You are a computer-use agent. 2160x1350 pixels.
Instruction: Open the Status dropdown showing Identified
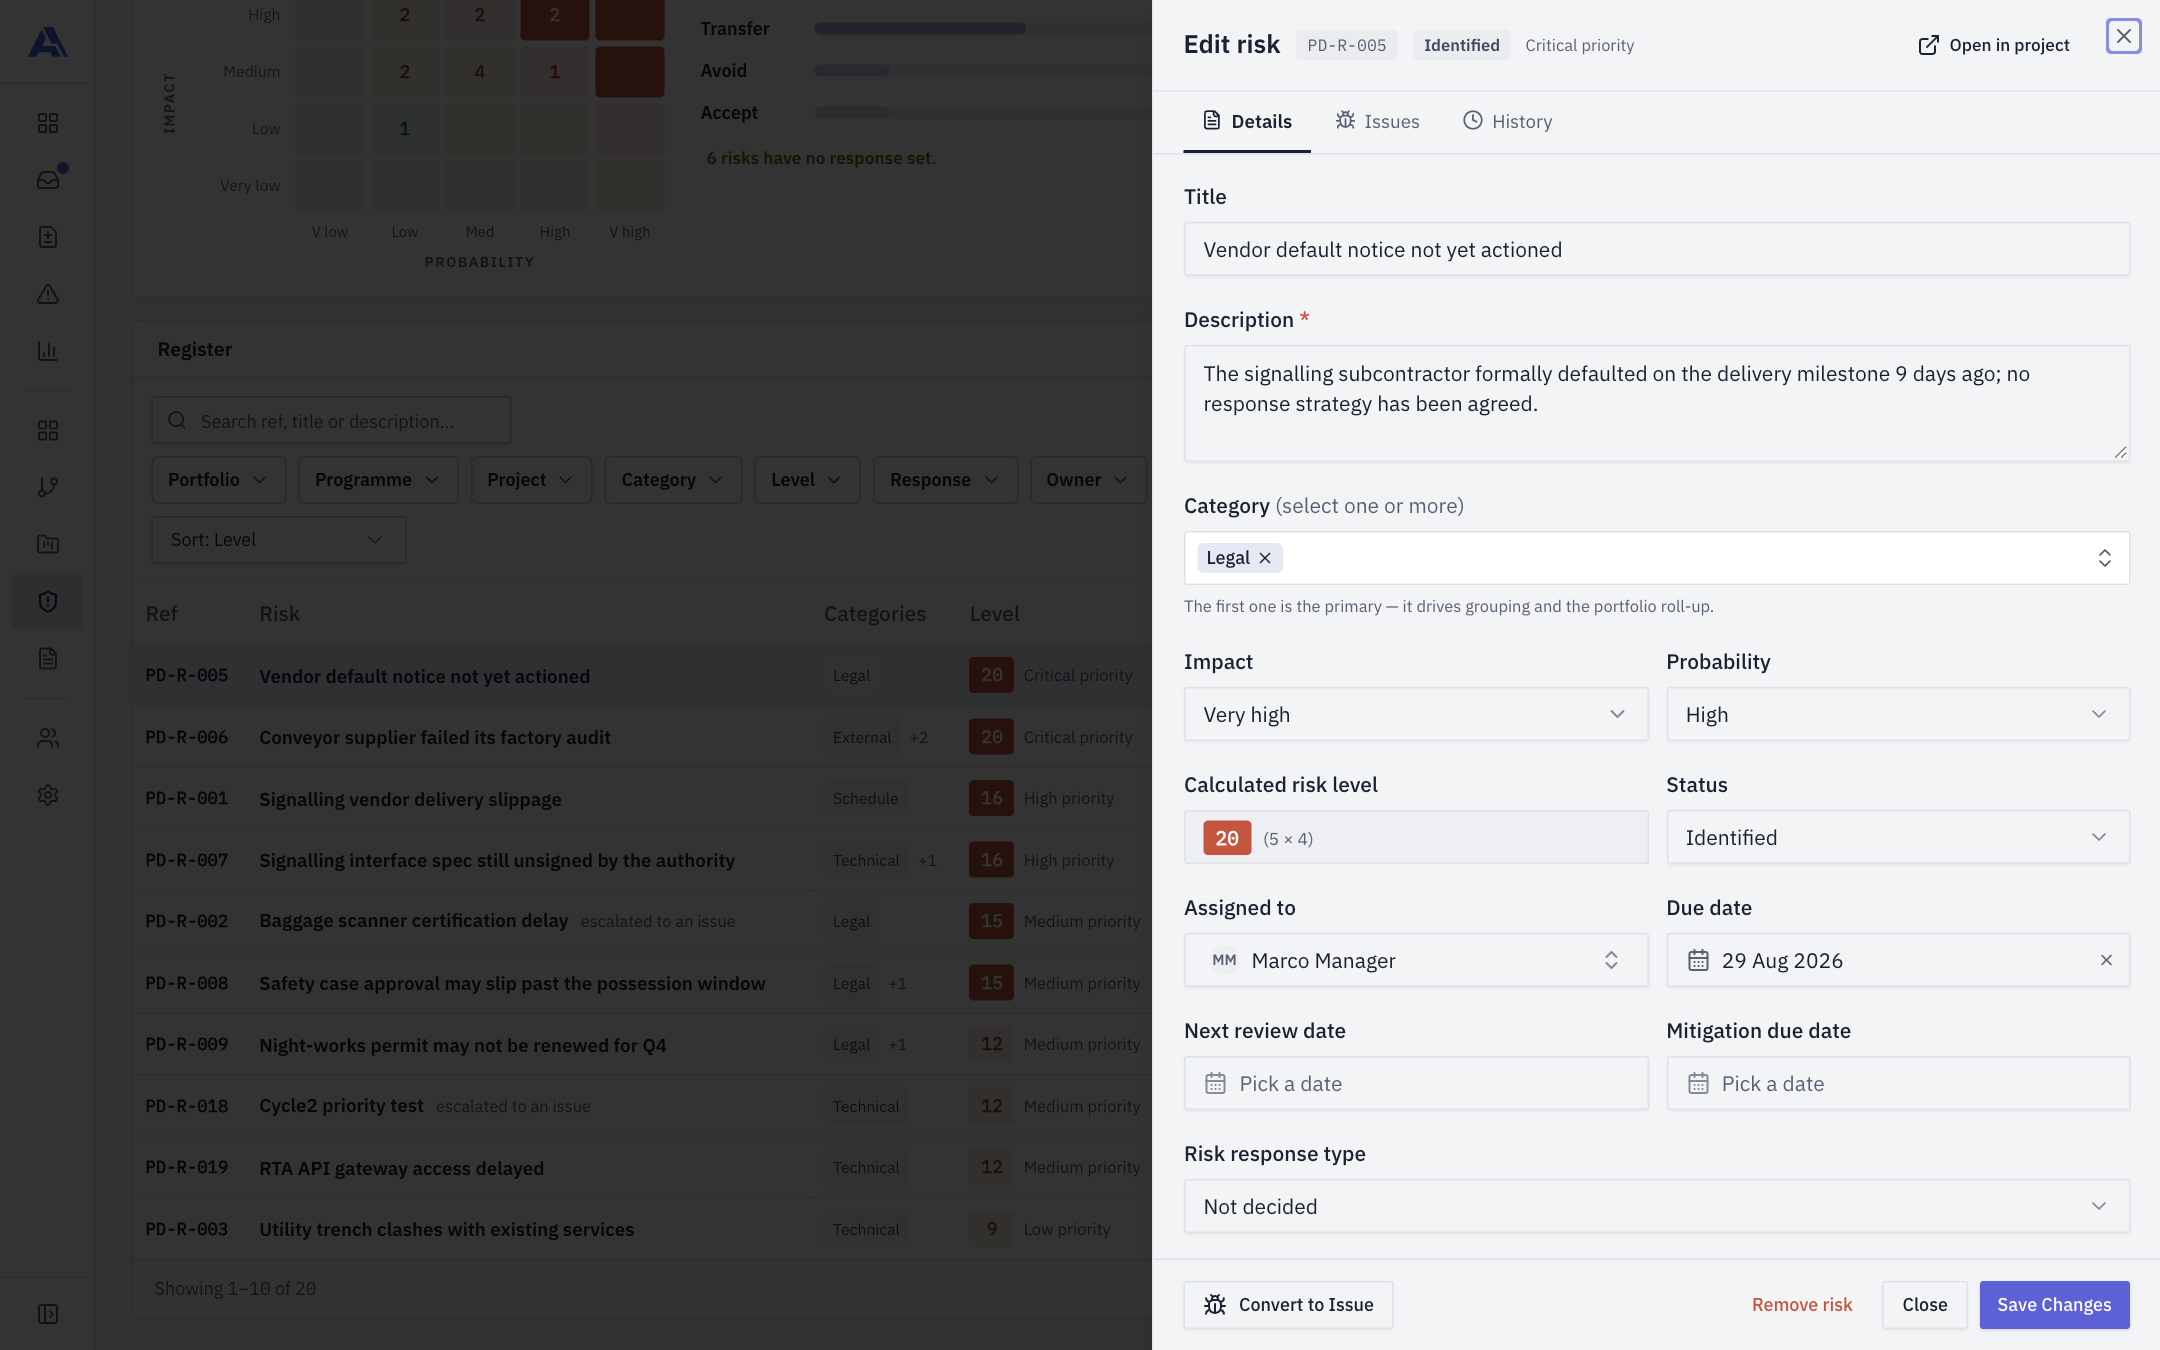pyautogui.click(x=1898, y=837)
